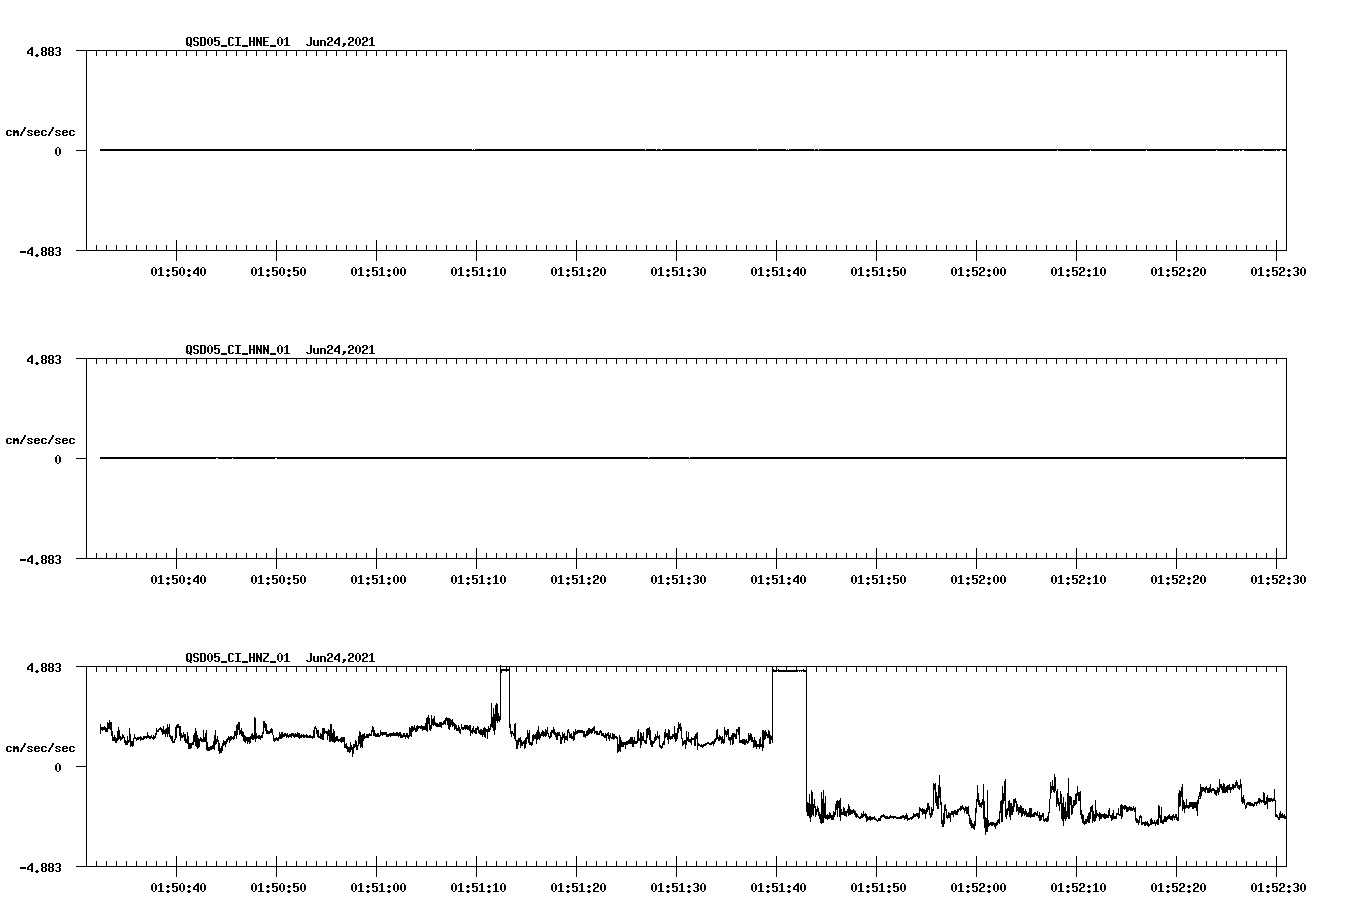
Task: Click the 01:51:50 time label under the HNN plot
Action: pos(878,579)
